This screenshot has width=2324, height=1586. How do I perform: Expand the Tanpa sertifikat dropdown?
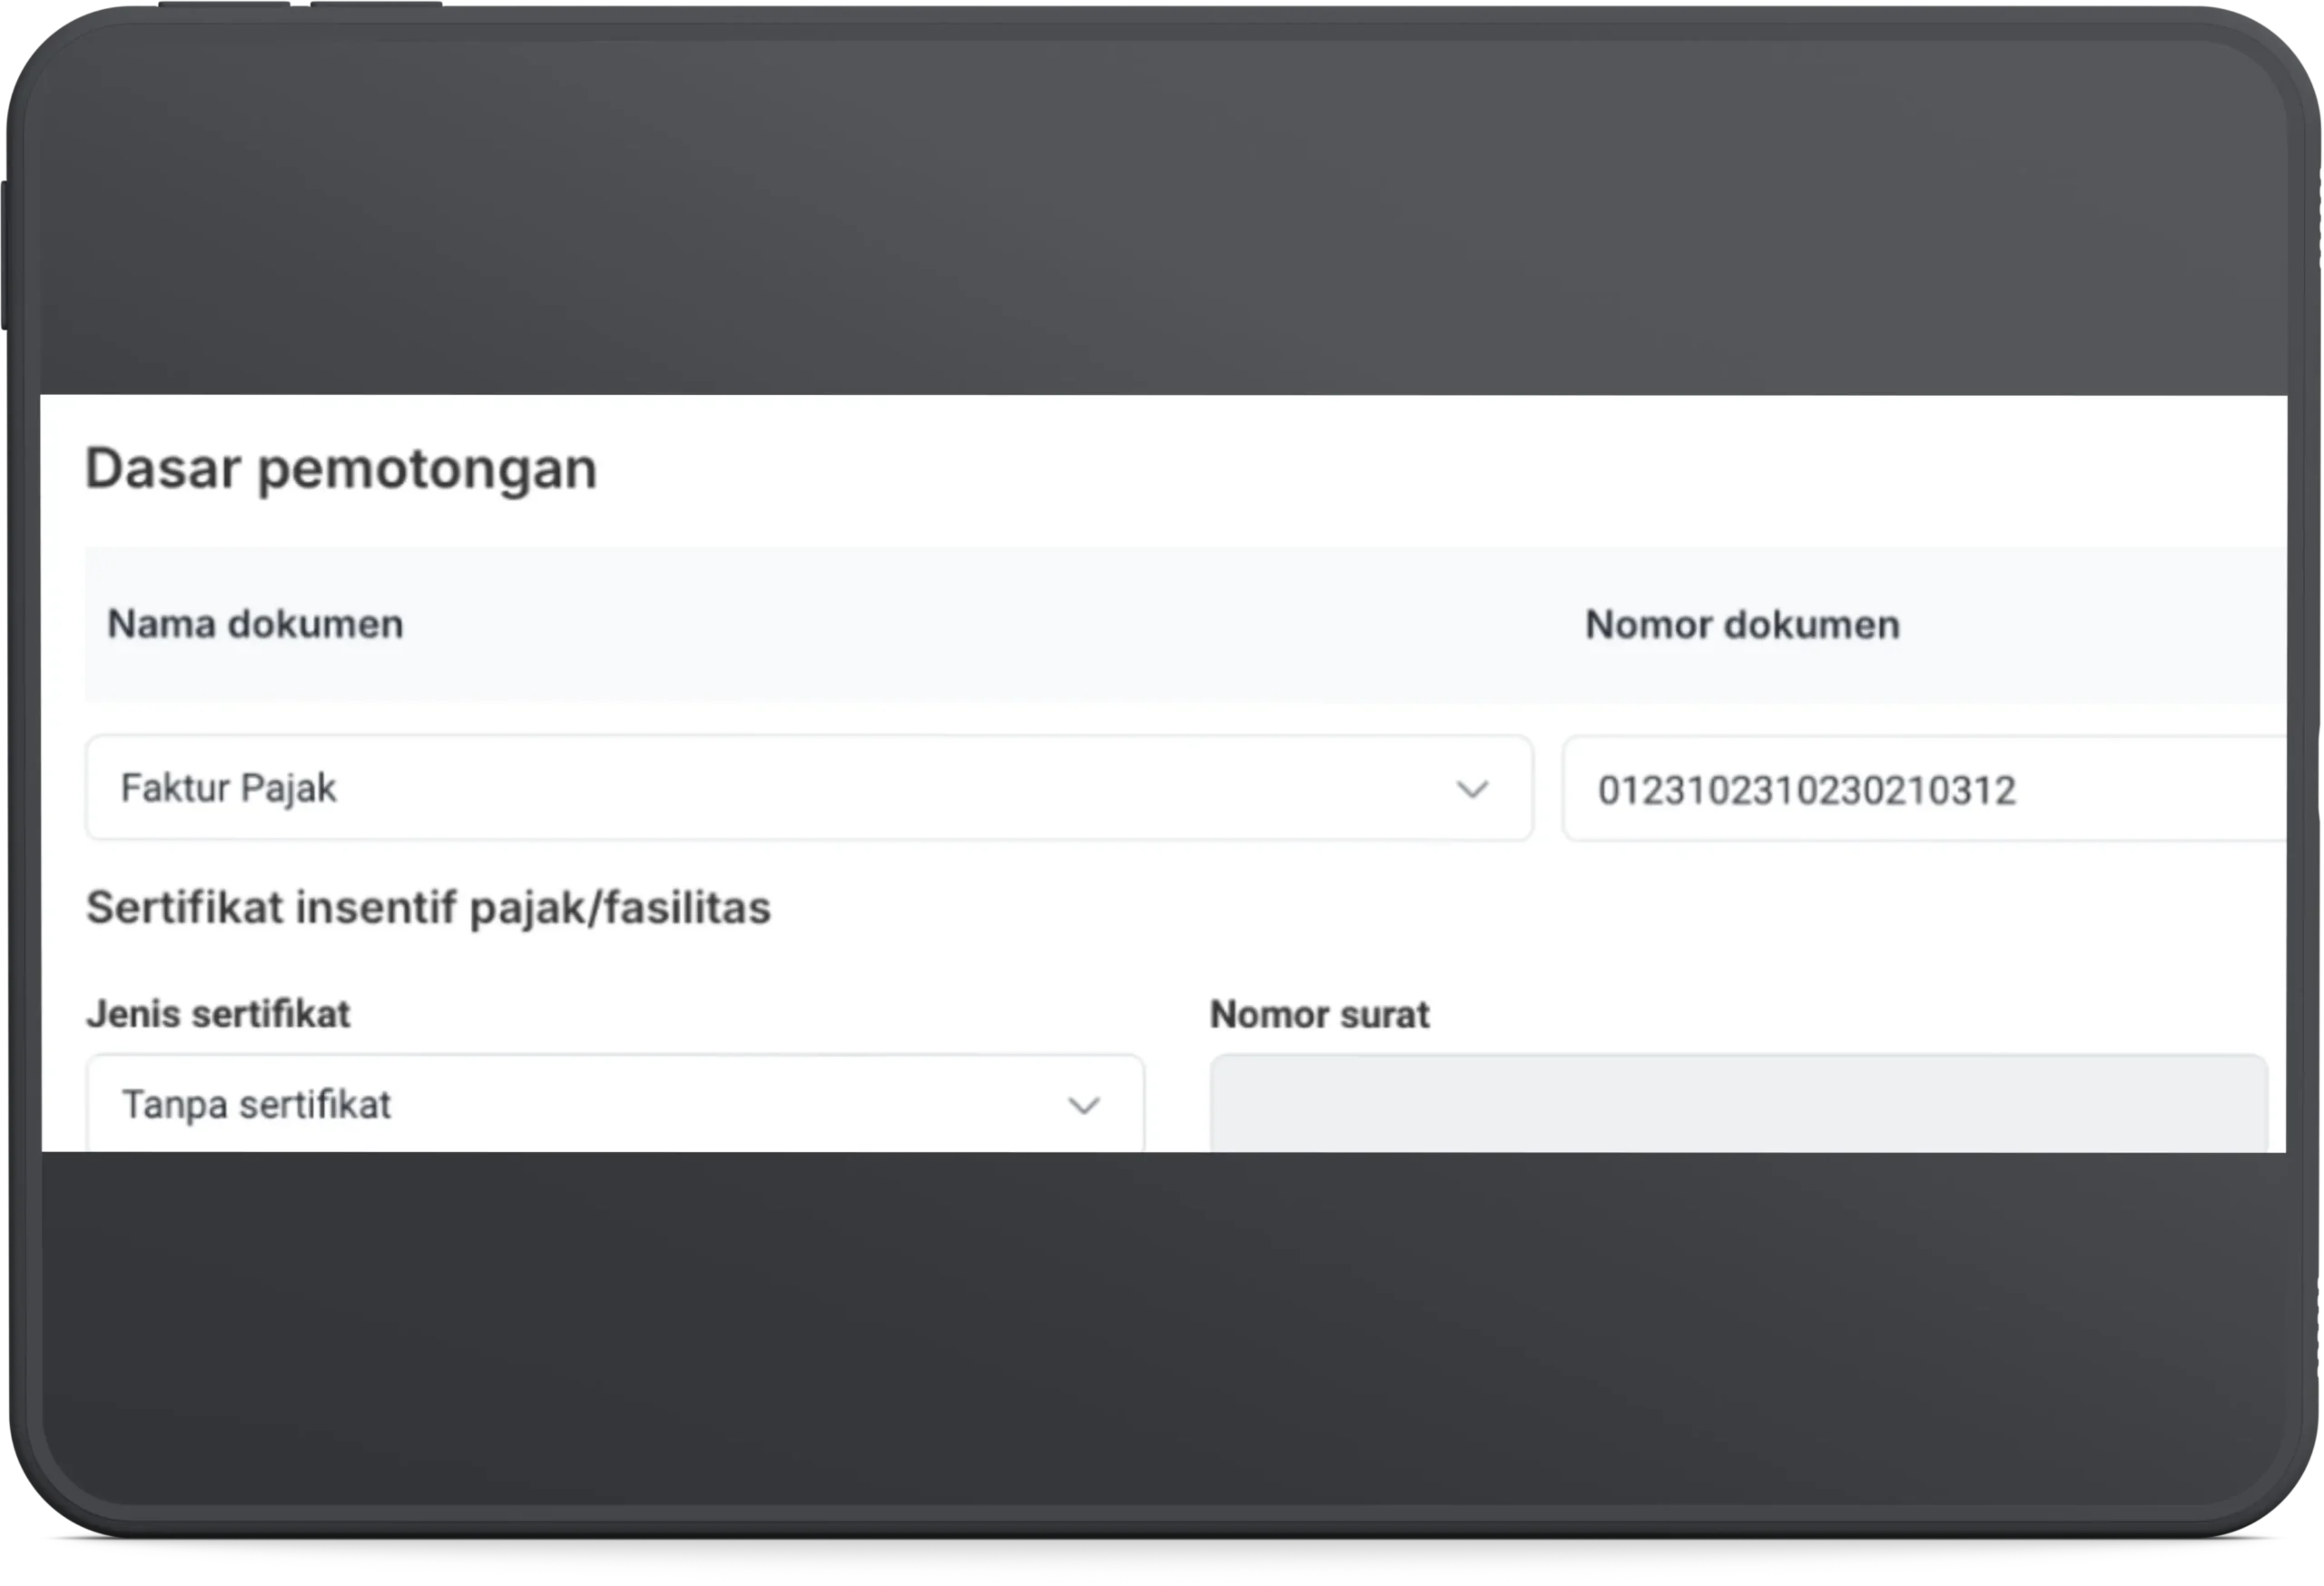pyautogui.click(x=614, y=1104)
